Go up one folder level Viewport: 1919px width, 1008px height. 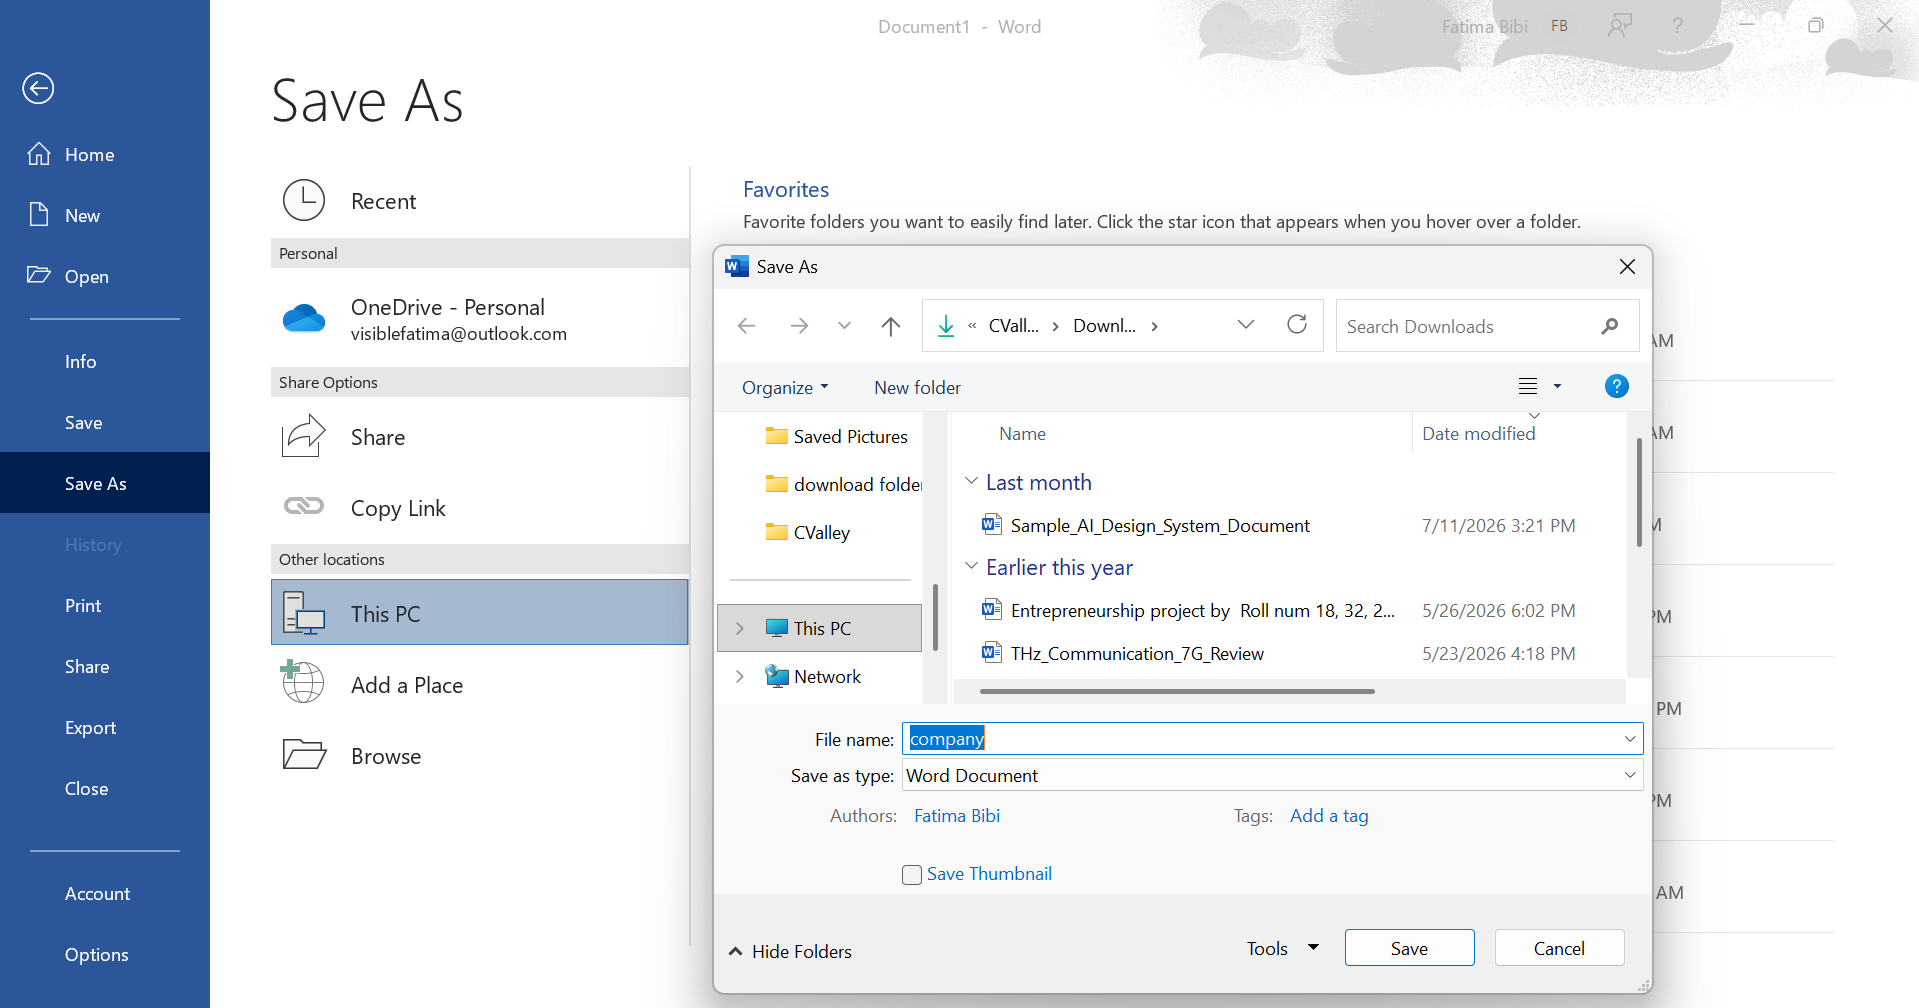click(x=890, y=326)
